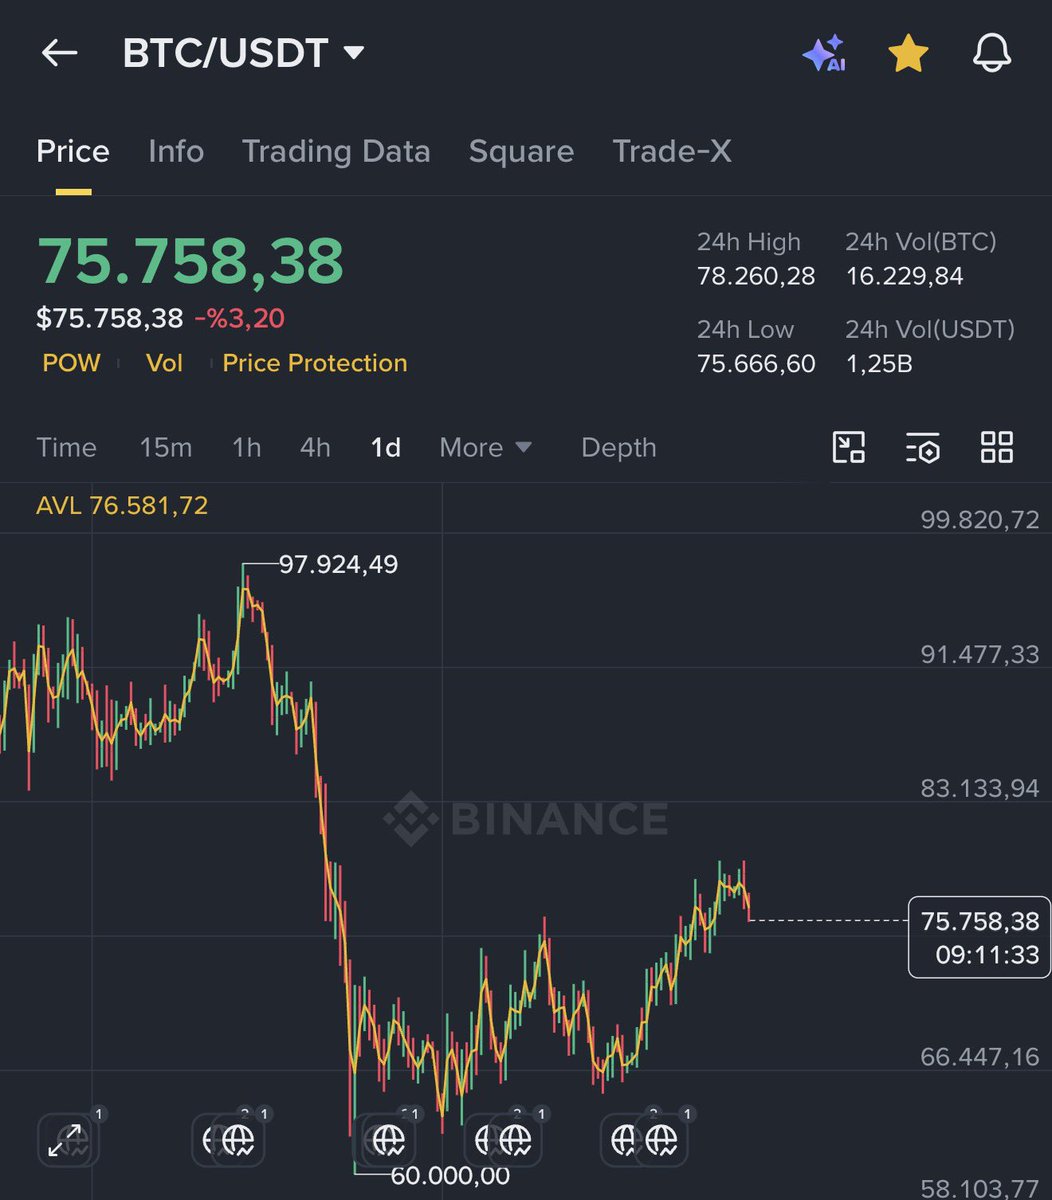The width and height of the screenshot is (1052, 1200).
Task: Switch to the Depth chart view
Action: pos(619,448)
